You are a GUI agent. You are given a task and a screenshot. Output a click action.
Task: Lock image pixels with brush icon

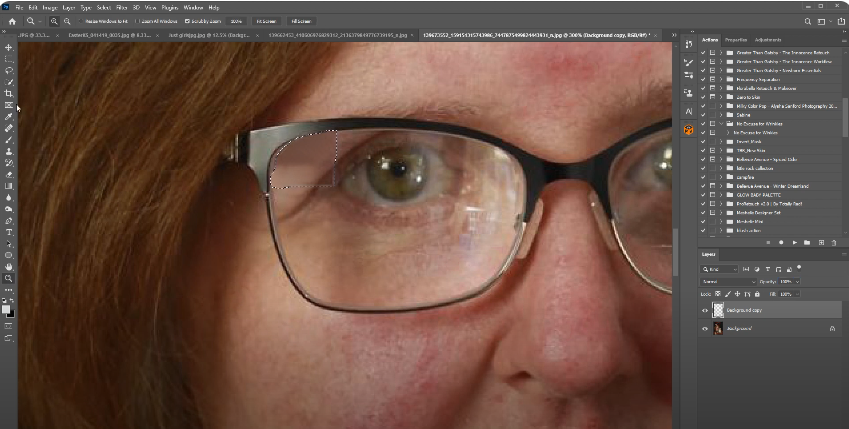728,294
